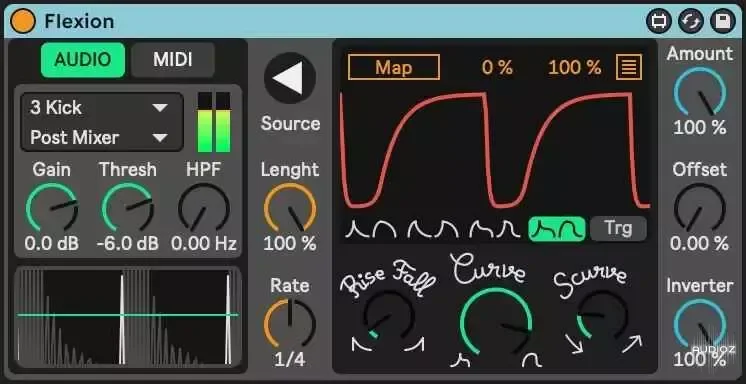Click the save preset floppy disk icon

click(x=723, y=21)
